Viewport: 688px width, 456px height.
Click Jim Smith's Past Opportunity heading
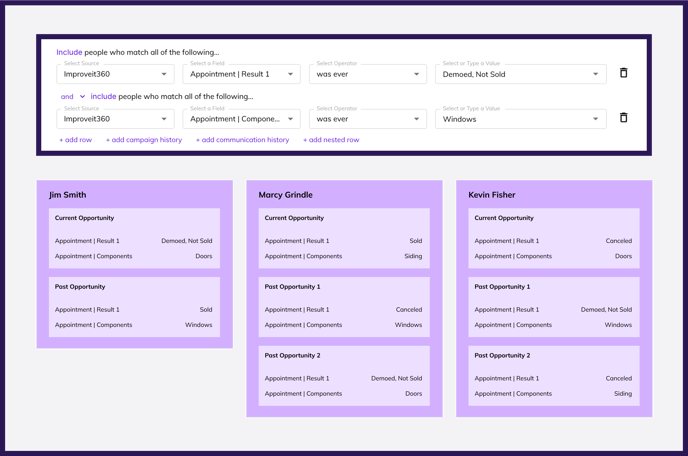tap(80, 287)
